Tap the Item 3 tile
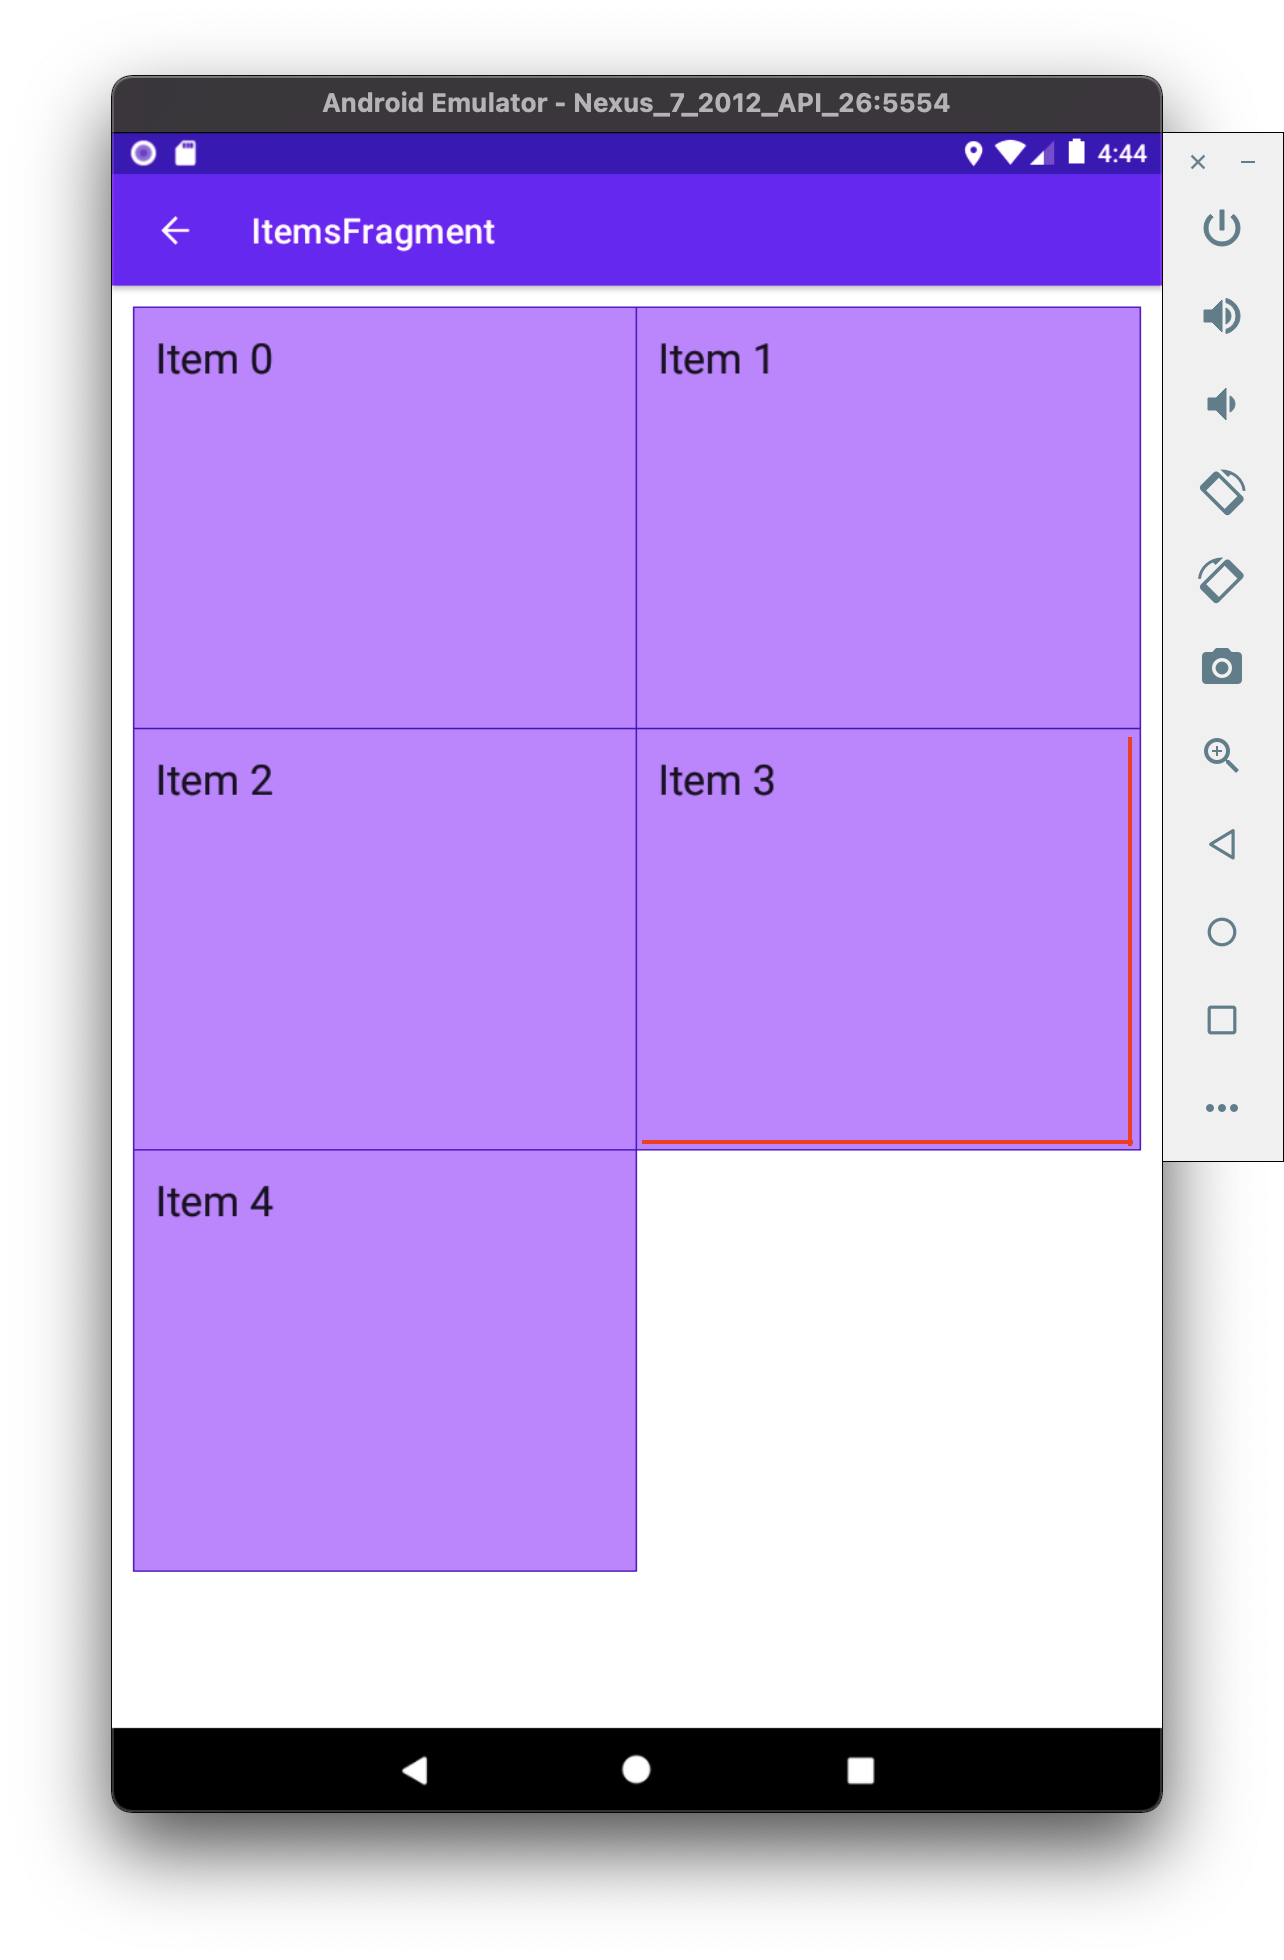The width and height of the screenshot is (1284, 1960). click(x=888, y=939)
